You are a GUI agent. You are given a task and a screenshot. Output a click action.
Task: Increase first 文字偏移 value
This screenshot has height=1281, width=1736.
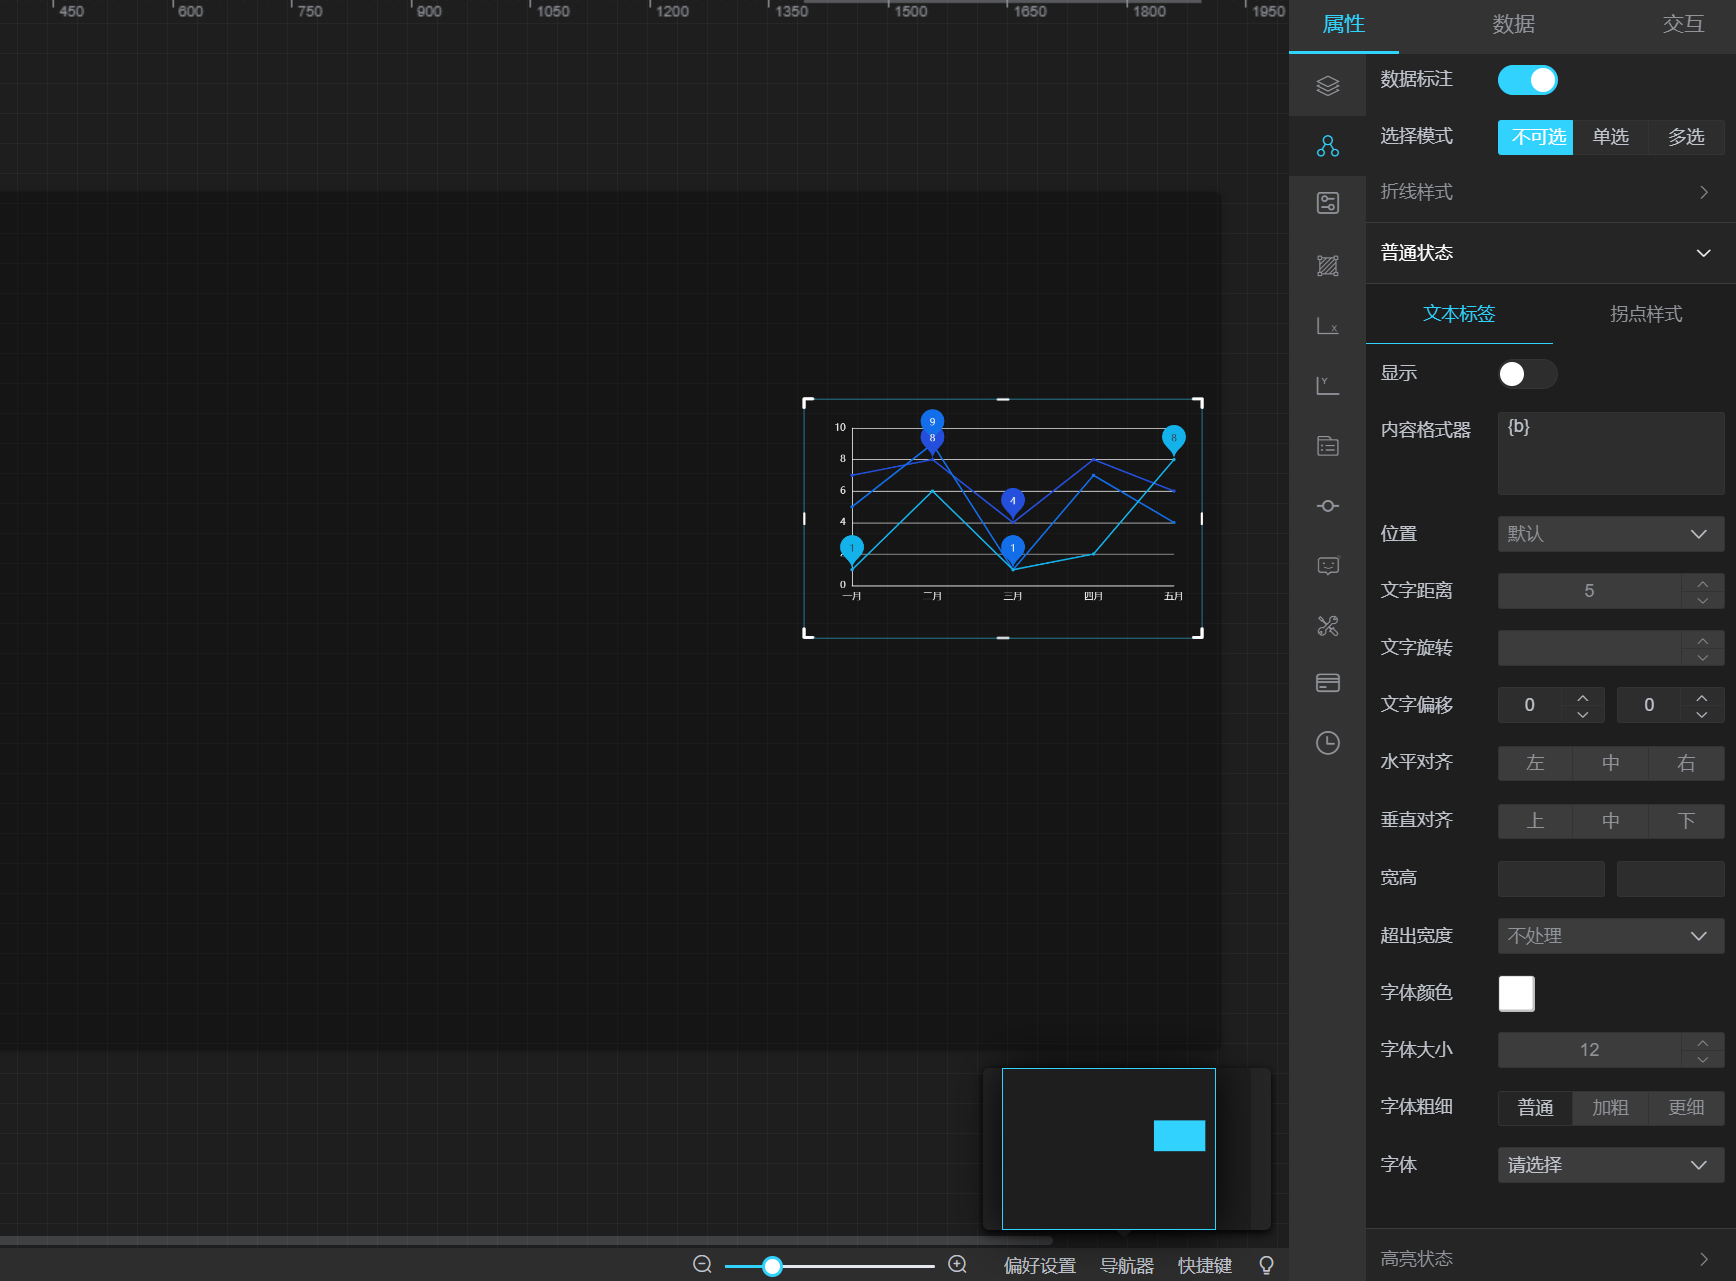coord(1582,697)
